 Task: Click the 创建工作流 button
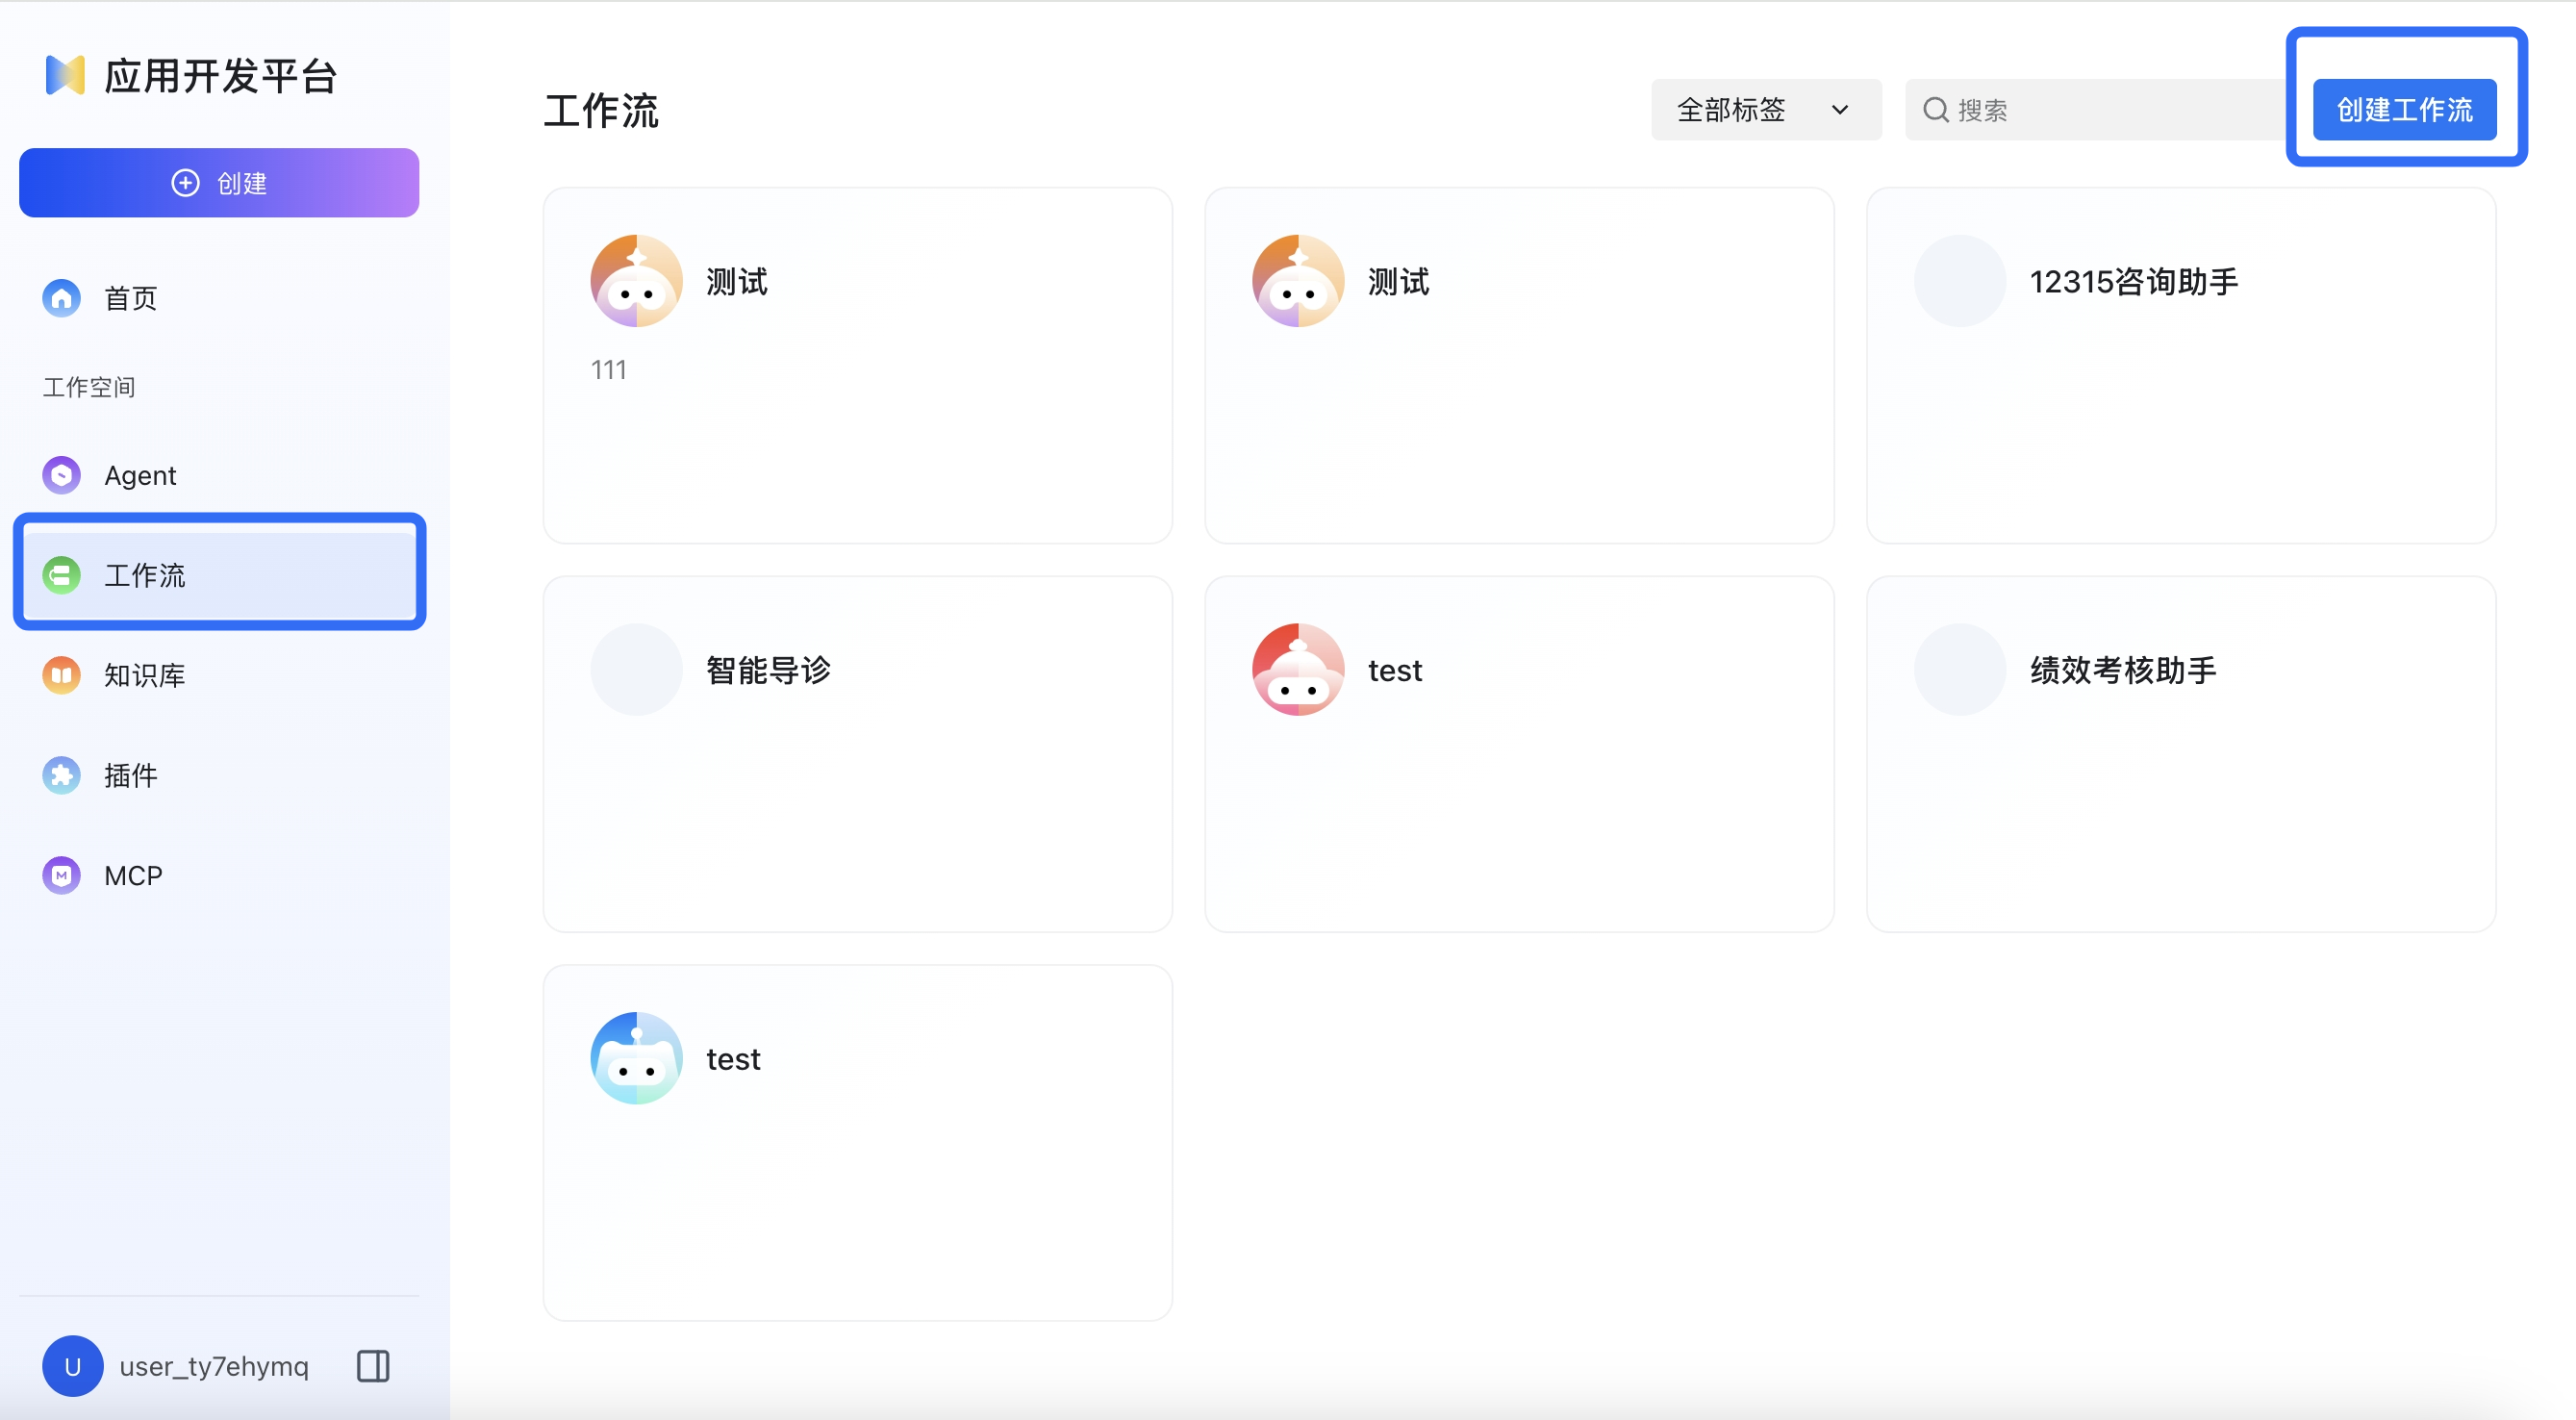tap(2403, 110)
